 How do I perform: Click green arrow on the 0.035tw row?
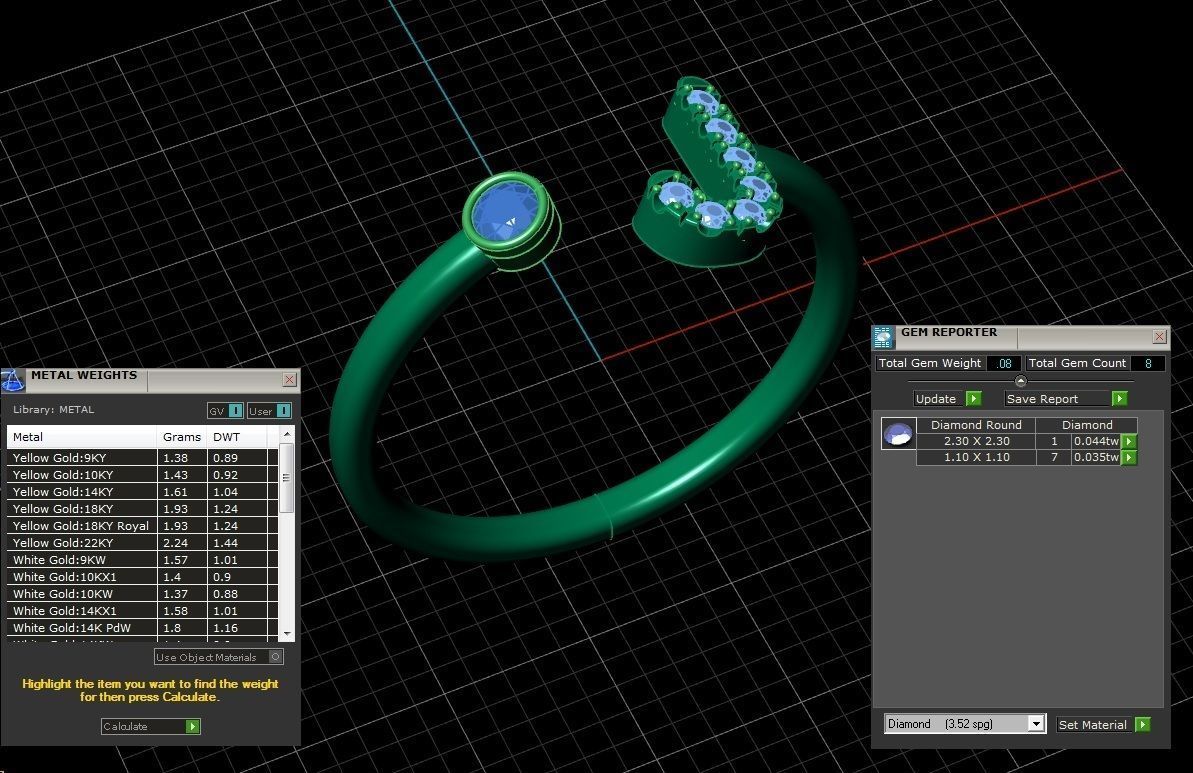(x=1129, y=457)
